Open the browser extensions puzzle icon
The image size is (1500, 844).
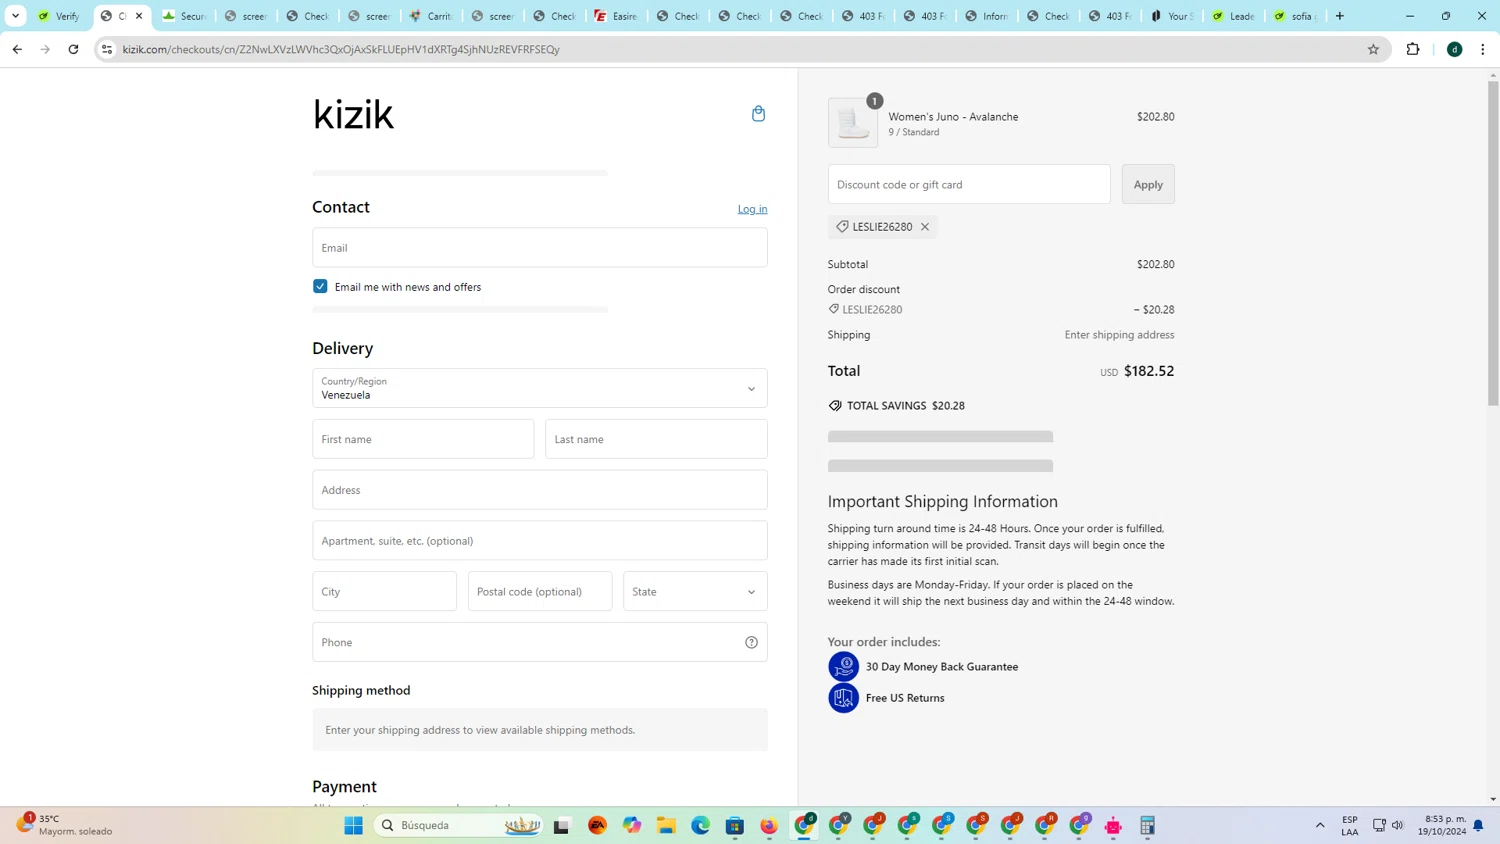[x=1413, y=49]
